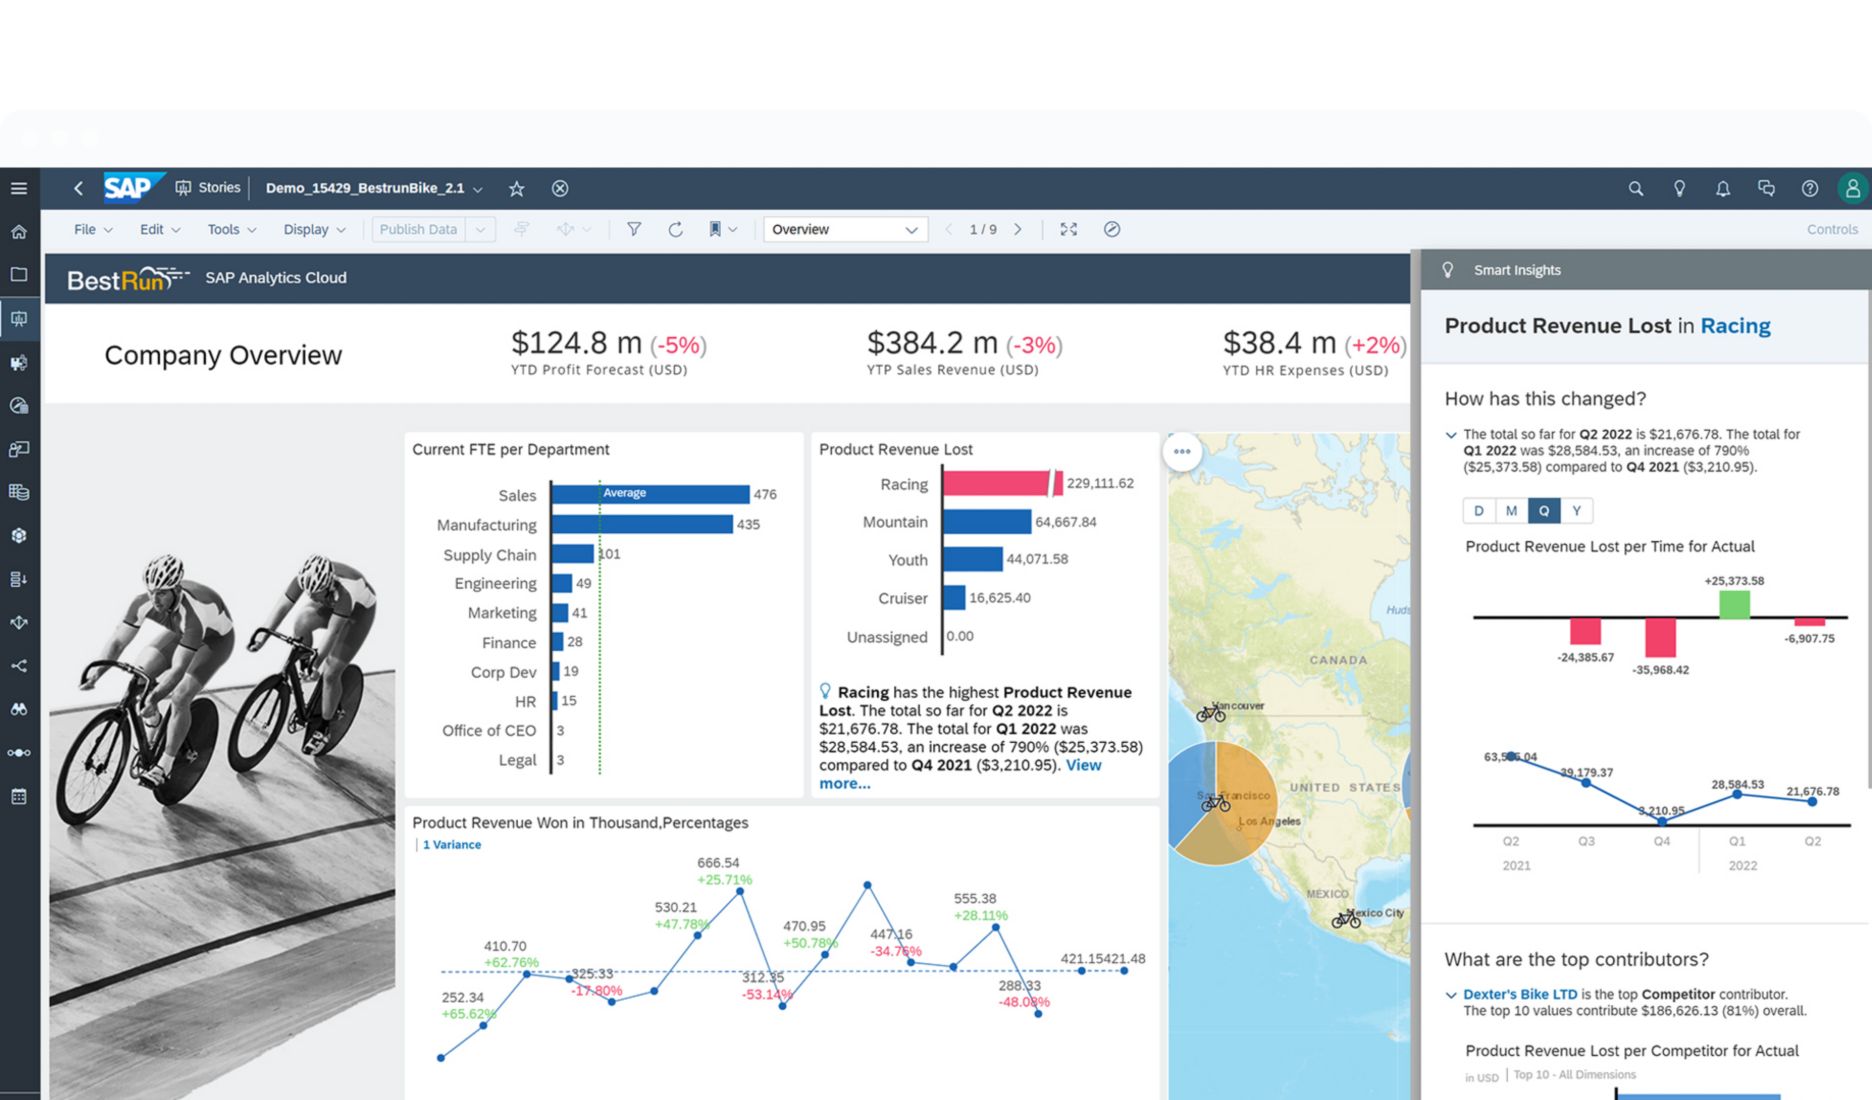The width and height of the screenshot is (1872, 1100).
Task: Star the Demo_15429_BestrunBike_2.1 story
Action: 517,188
